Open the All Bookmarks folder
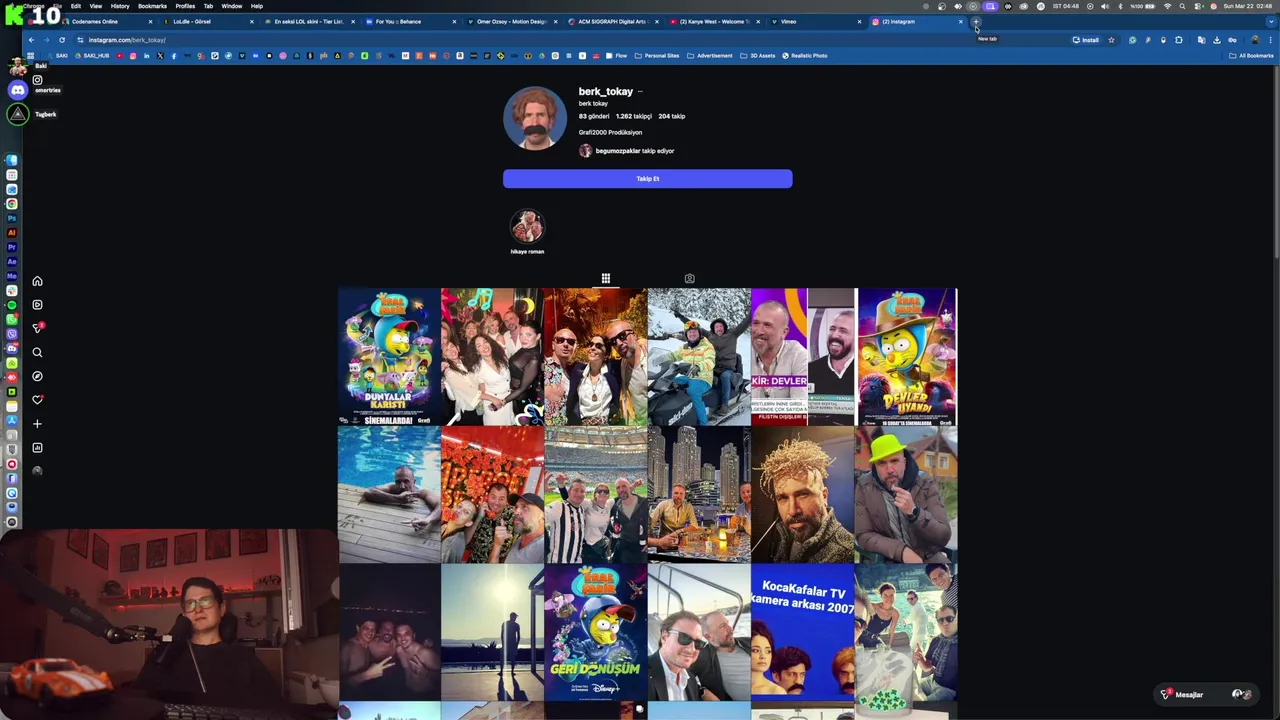Image resolution: width=1280 pixels, height=720 pixels. [1251, 56]
